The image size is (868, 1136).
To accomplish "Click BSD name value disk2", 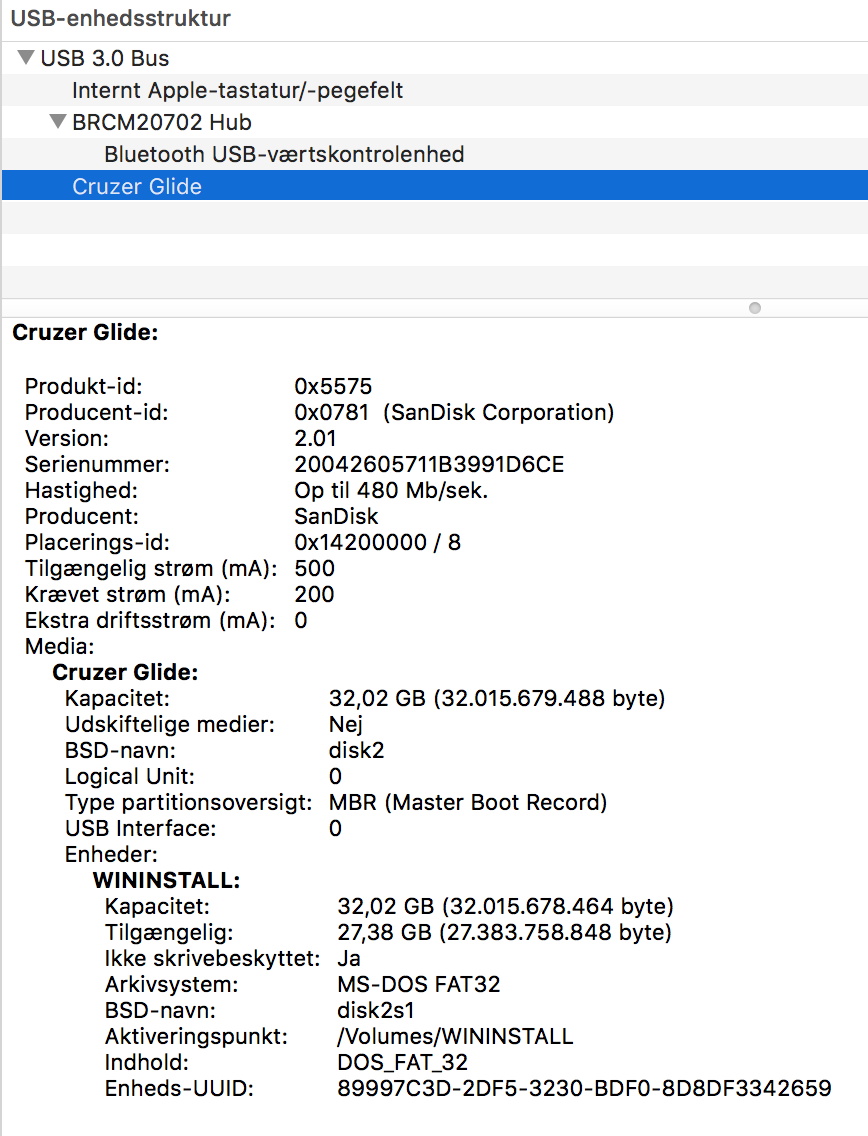I will coord(356,751).
